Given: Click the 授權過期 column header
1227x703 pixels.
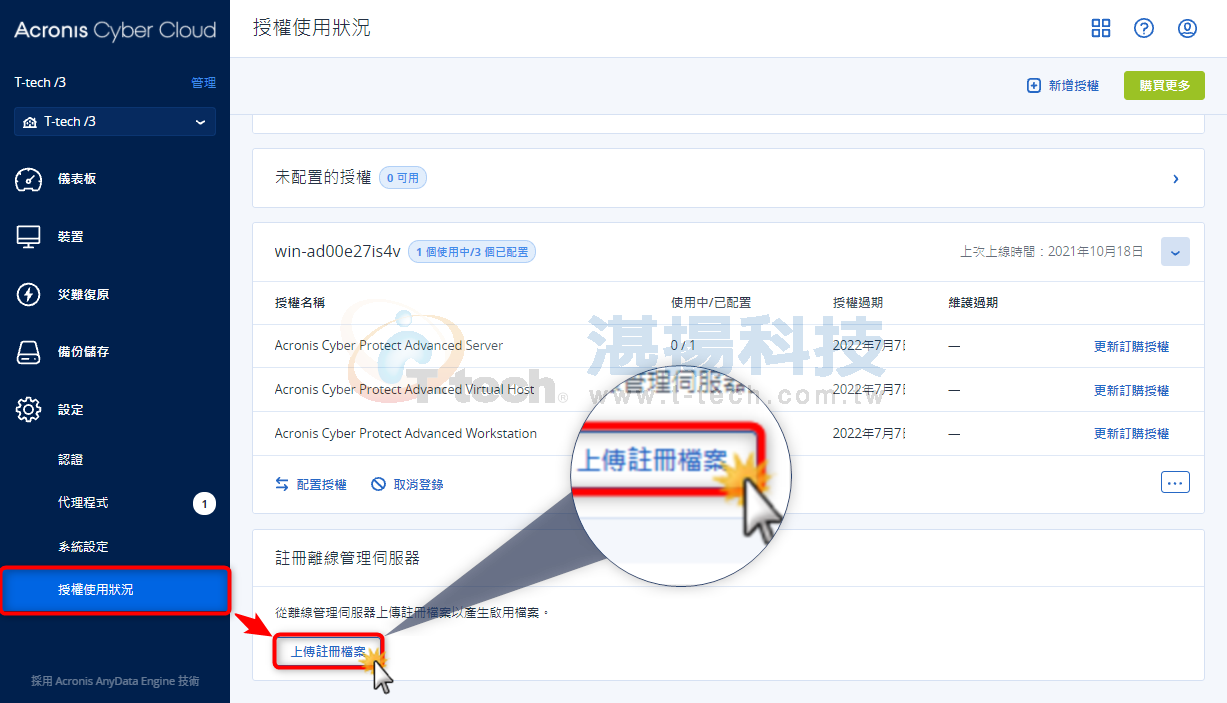Looking at the screenshot, I should (x=858, y=303).
